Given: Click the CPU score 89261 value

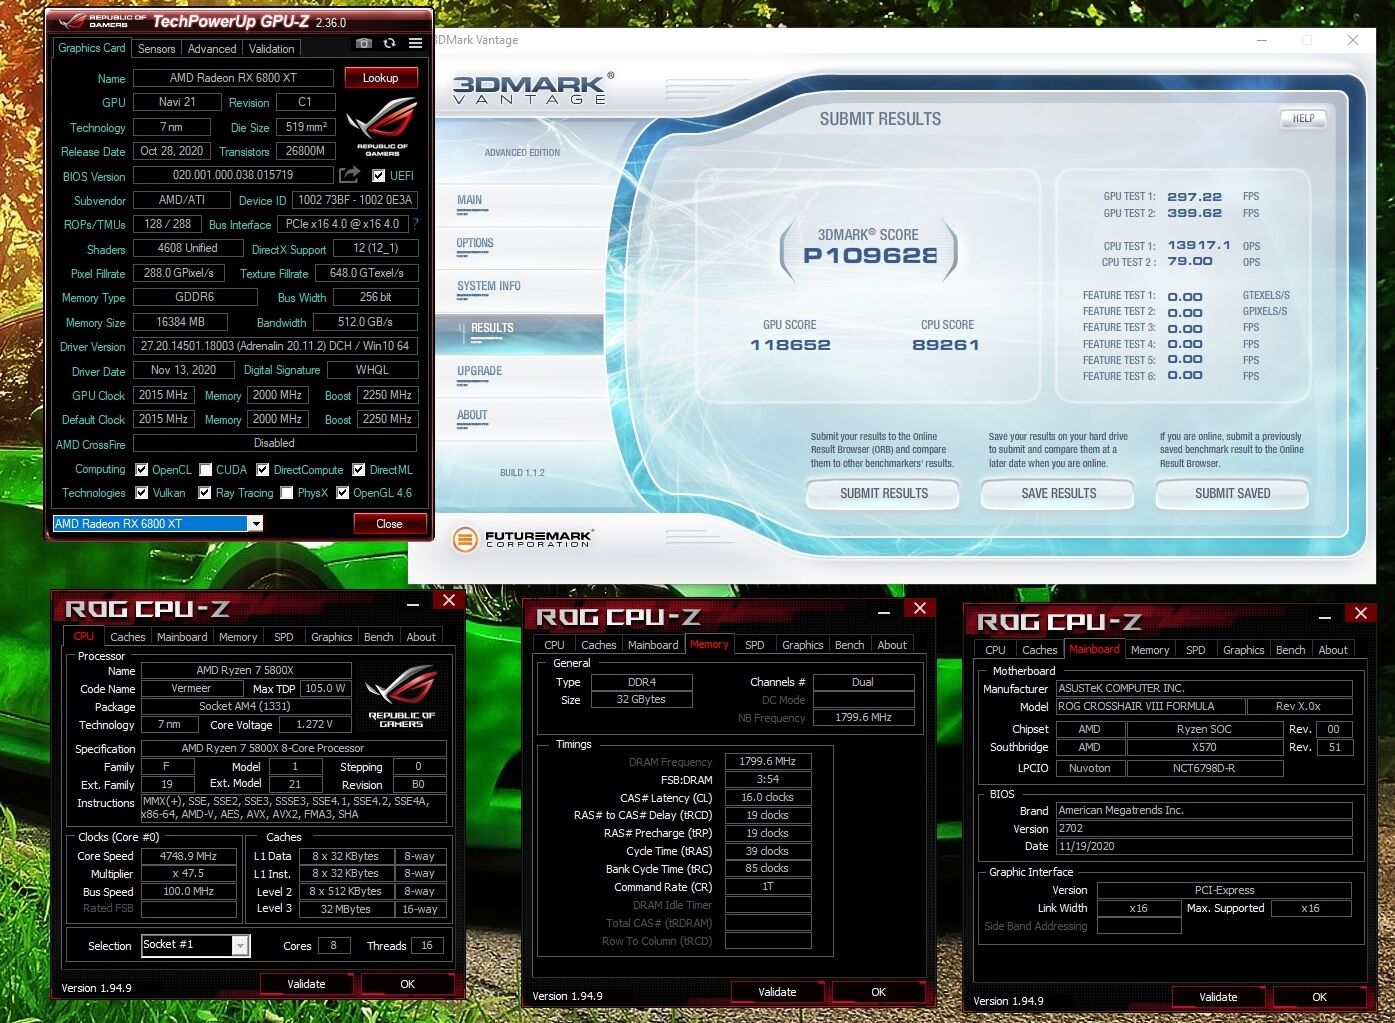Looking at the screenshot, I should [946, 345].
